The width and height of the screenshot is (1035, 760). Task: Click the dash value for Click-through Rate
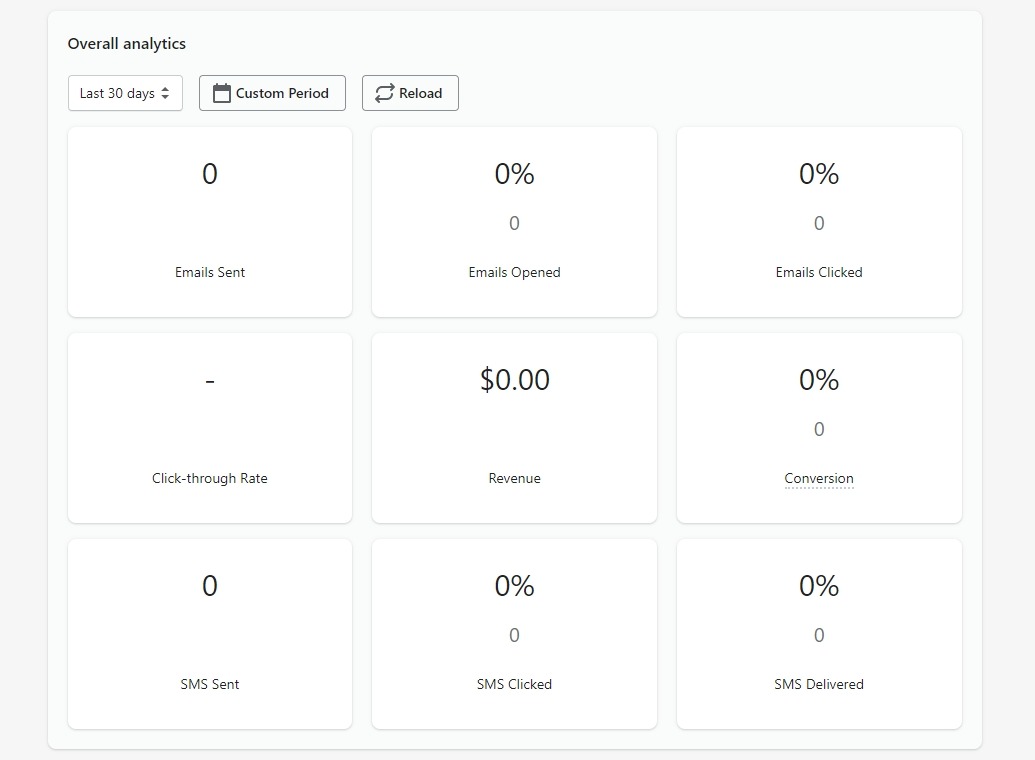tap(210, 381)
